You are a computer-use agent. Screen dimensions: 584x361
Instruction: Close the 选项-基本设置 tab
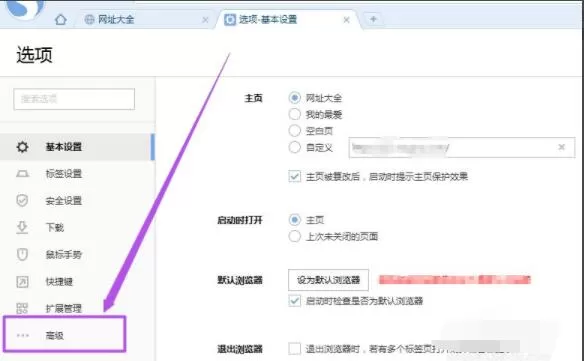coord(346,20)
